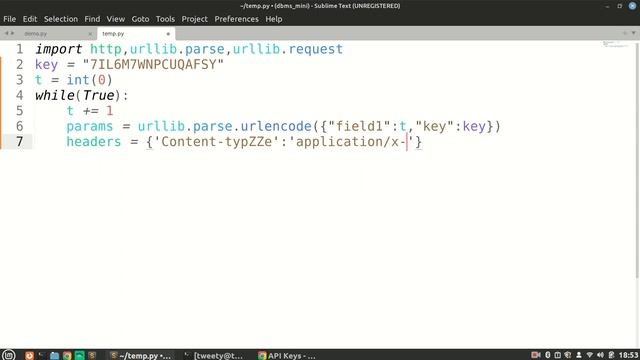Go to previous tab with left arrow
Screen dimensions: 640x360
[x=6, y=33]
